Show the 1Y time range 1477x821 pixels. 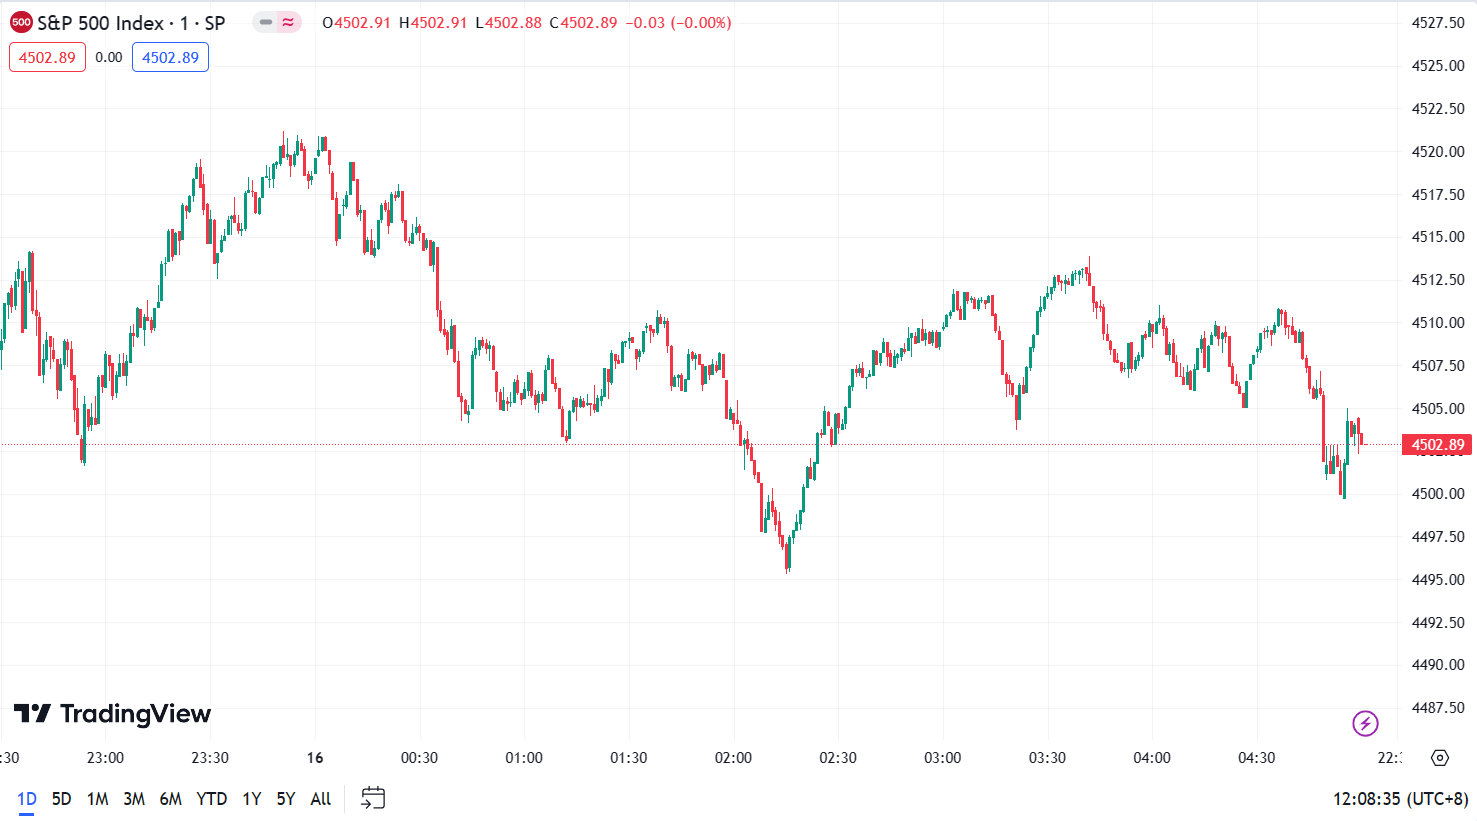pyautogui.click(x=252, y=799)
